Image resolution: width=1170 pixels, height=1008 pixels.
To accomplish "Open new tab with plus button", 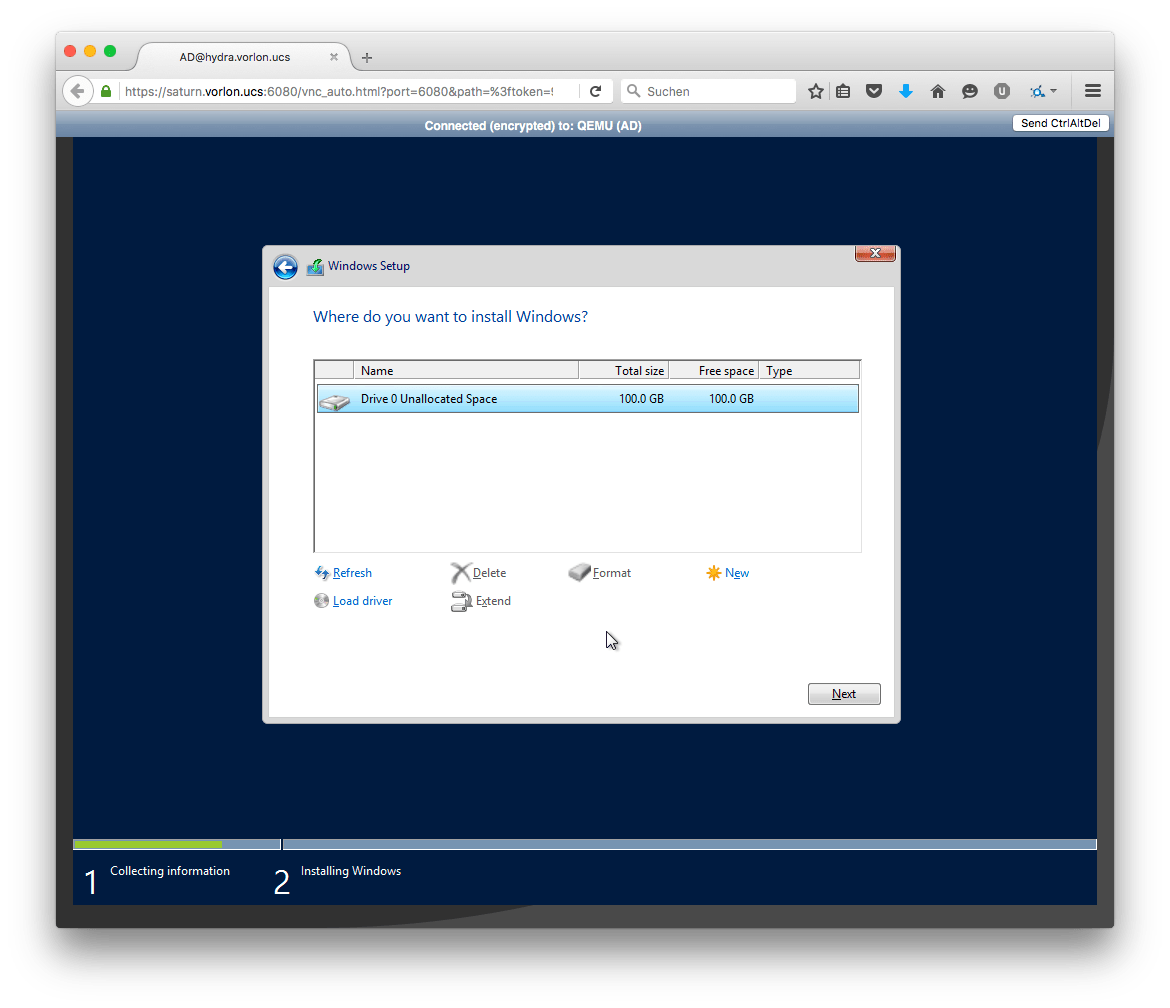I will point(367,58).
